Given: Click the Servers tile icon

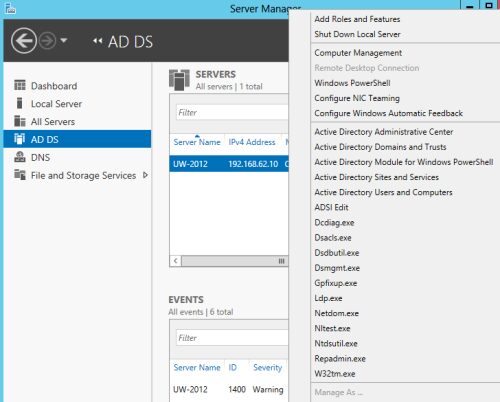Looking at the screenshot, I should [179, 80].
